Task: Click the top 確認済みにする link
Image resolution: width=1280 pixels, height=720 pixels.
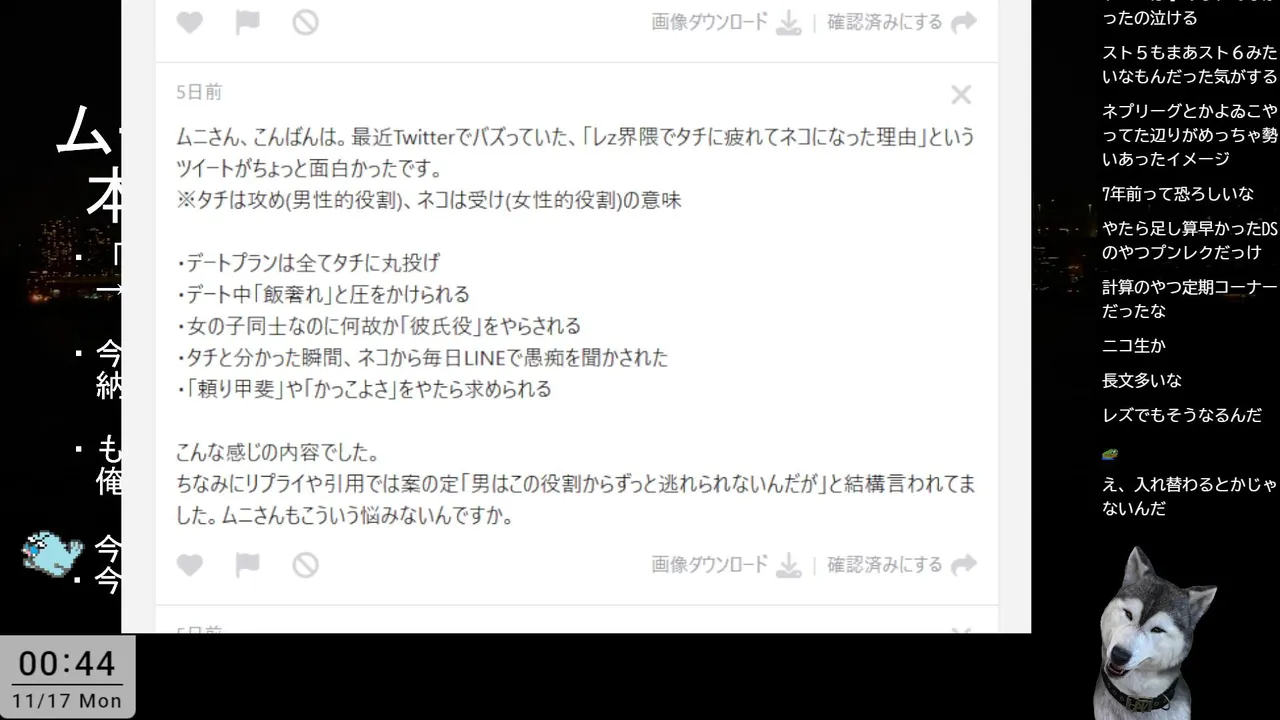Action: coord(885,22)
